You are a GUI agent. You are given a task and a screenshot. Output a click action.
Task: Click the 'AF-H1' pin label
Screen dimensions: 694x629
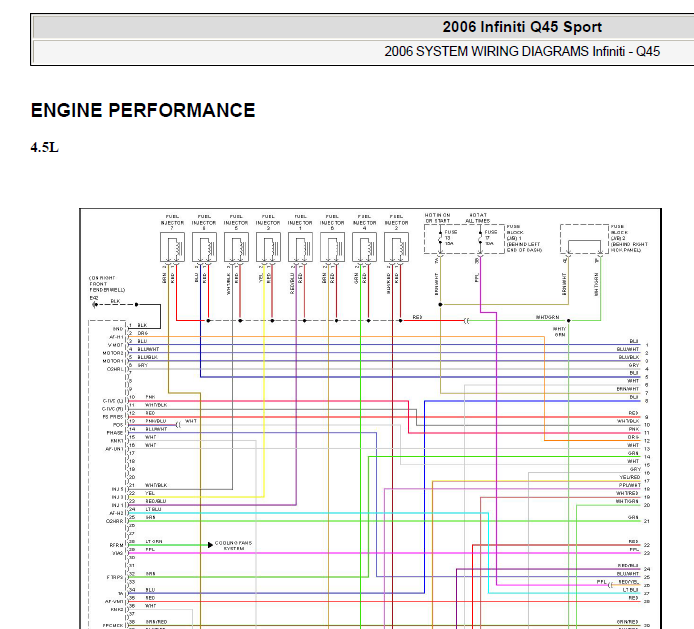point(116,337)
